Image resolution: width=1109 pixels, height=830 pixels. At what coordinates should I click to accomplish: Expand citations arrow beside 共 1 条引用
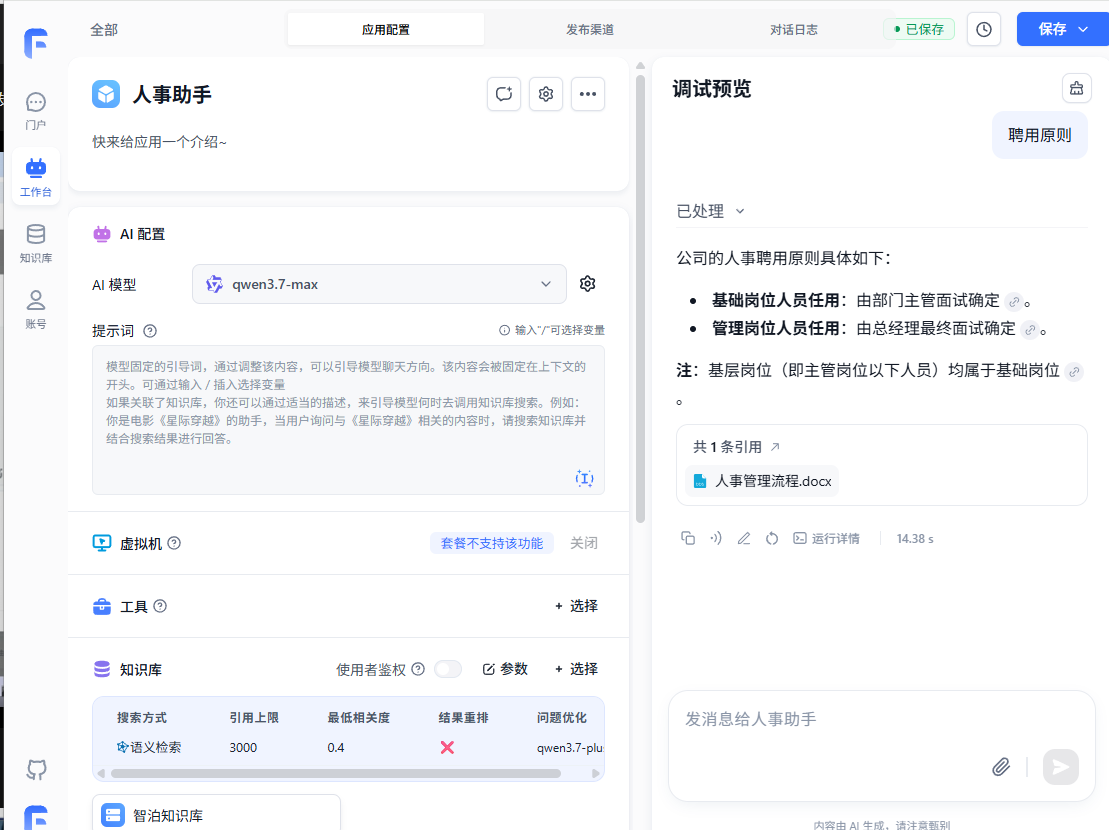pyautogui.click(x=775, y=447)
